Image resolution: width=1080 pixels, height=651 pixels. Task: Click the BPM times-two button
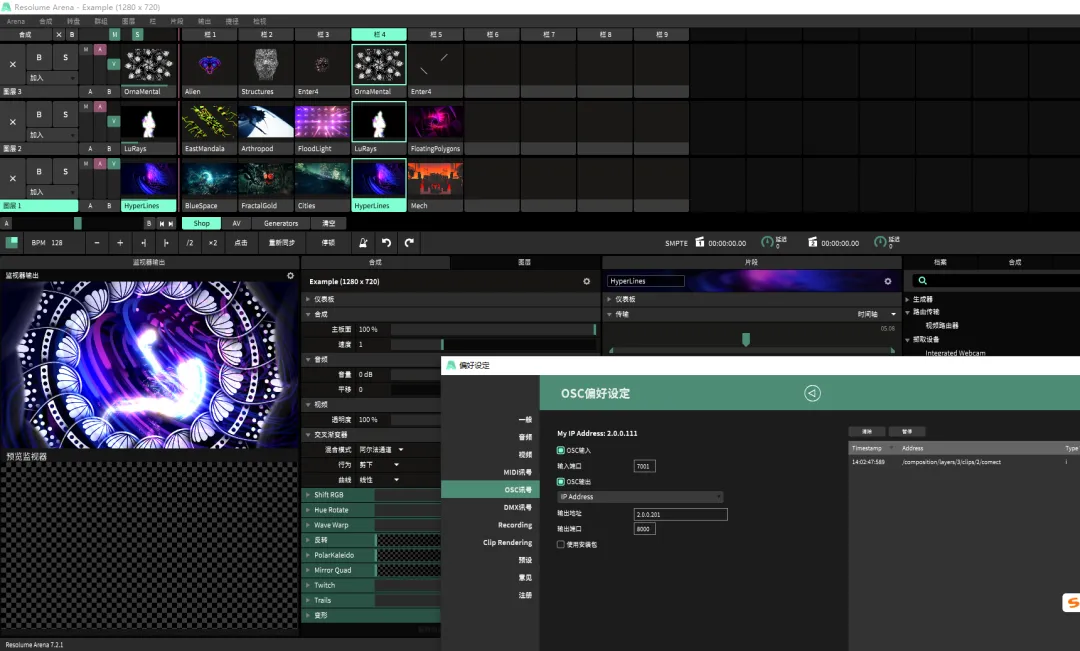tap(213, 242)
